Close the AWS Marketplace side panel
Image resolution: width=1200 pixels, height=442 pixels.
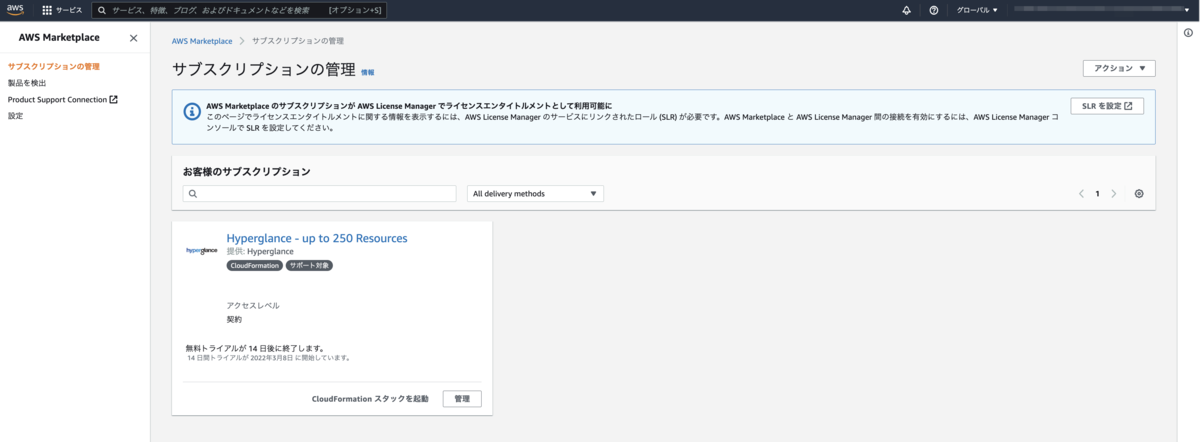pos(134,38)
